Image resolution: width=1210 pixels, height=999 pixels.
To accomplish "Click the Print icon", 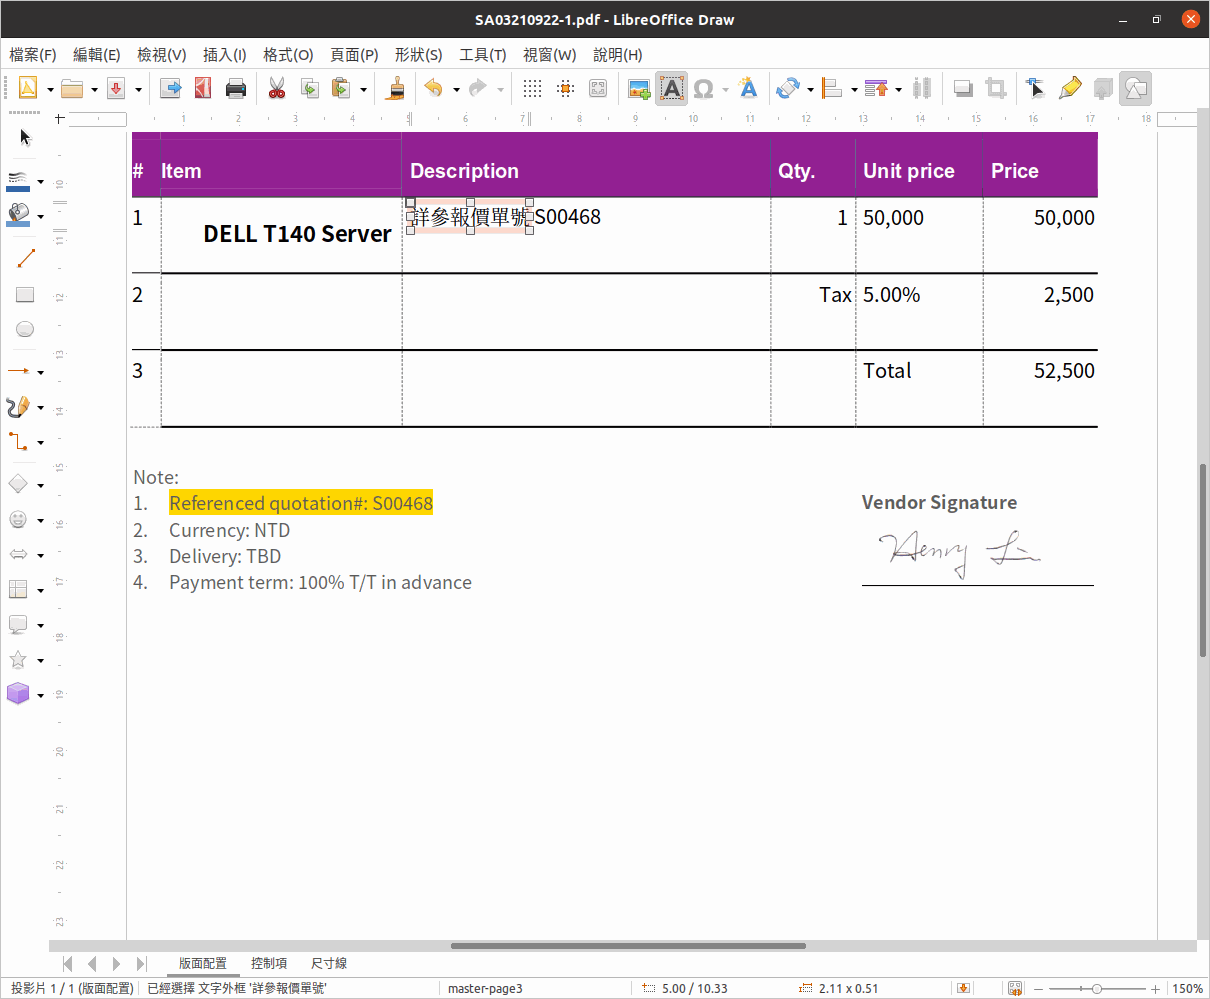I will pyautogui.click(x=236, y=89).
